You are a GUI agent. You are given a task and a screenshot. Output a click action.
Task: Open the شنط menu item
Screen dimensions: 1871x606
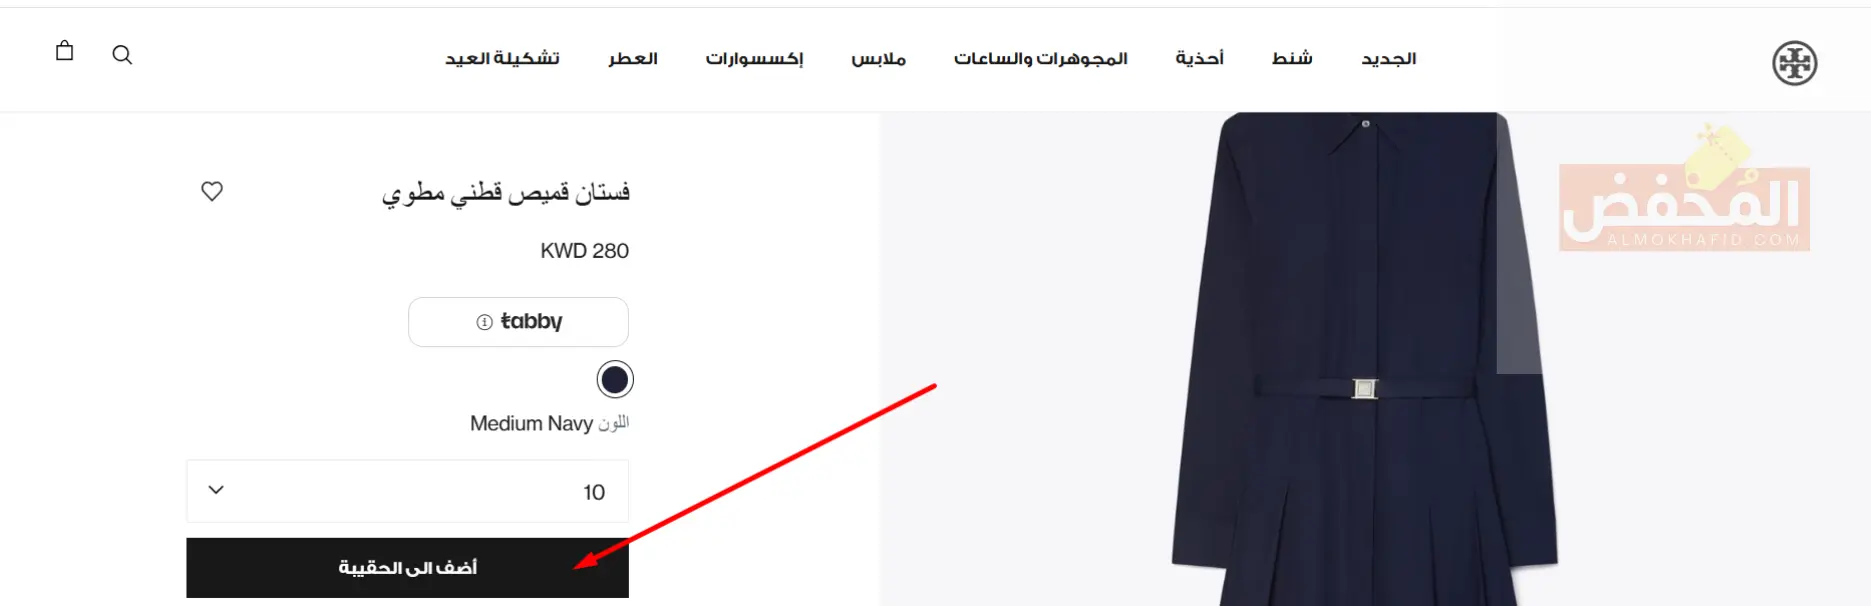point(1292,59)
